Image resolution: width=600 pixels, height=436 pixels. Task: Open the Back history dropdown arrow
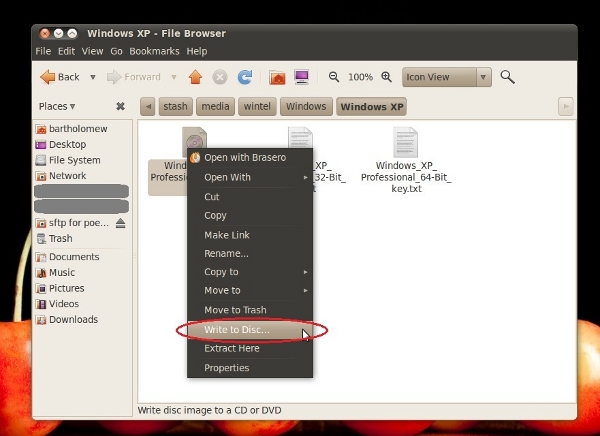tap(93, 77)
